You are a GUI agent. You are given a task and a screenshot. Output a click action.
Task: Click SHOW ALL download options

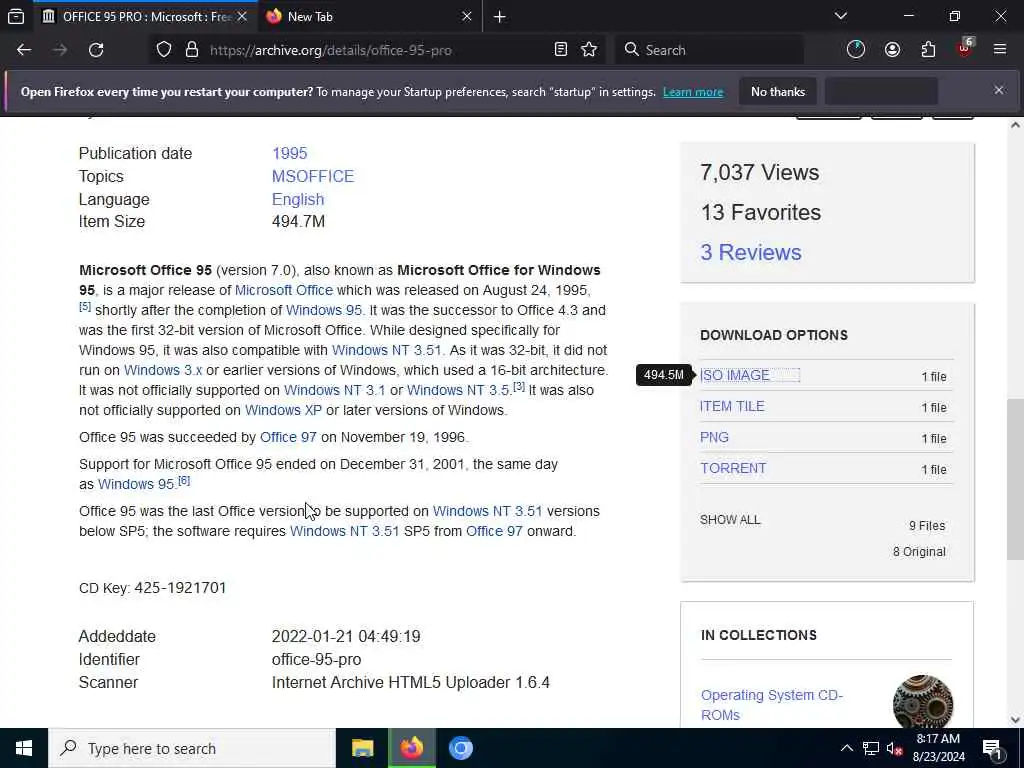coord(730,520)
